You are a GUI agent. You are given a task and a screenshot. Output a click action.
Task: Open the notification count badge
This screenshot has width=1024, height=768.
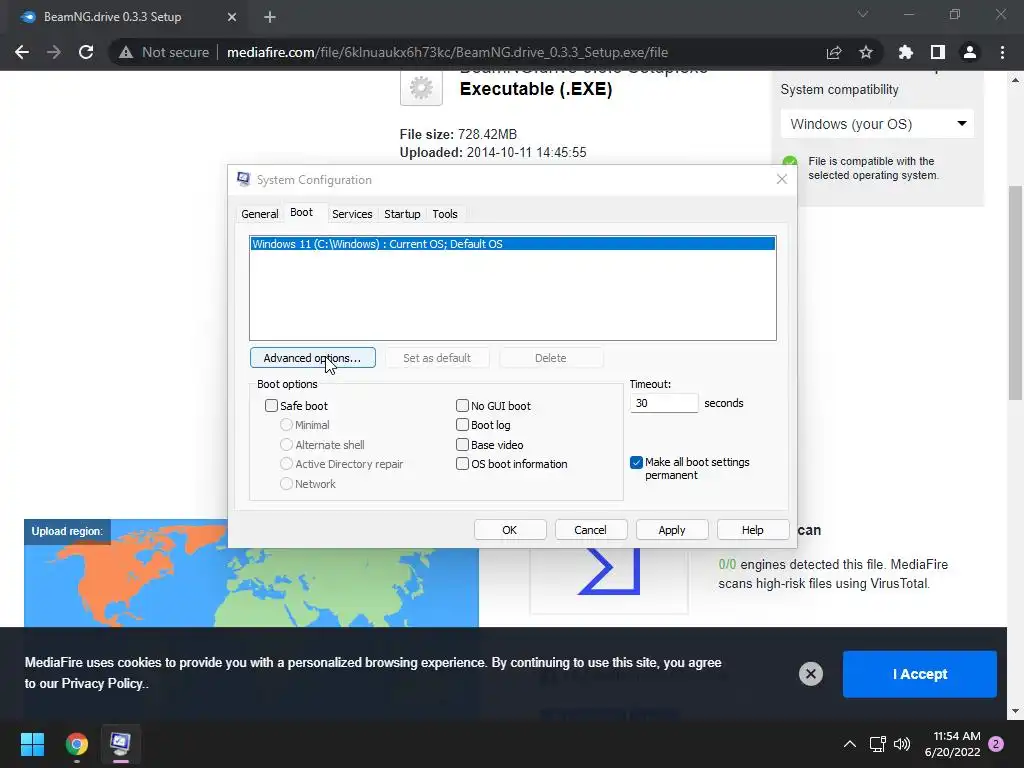[996, 744]
